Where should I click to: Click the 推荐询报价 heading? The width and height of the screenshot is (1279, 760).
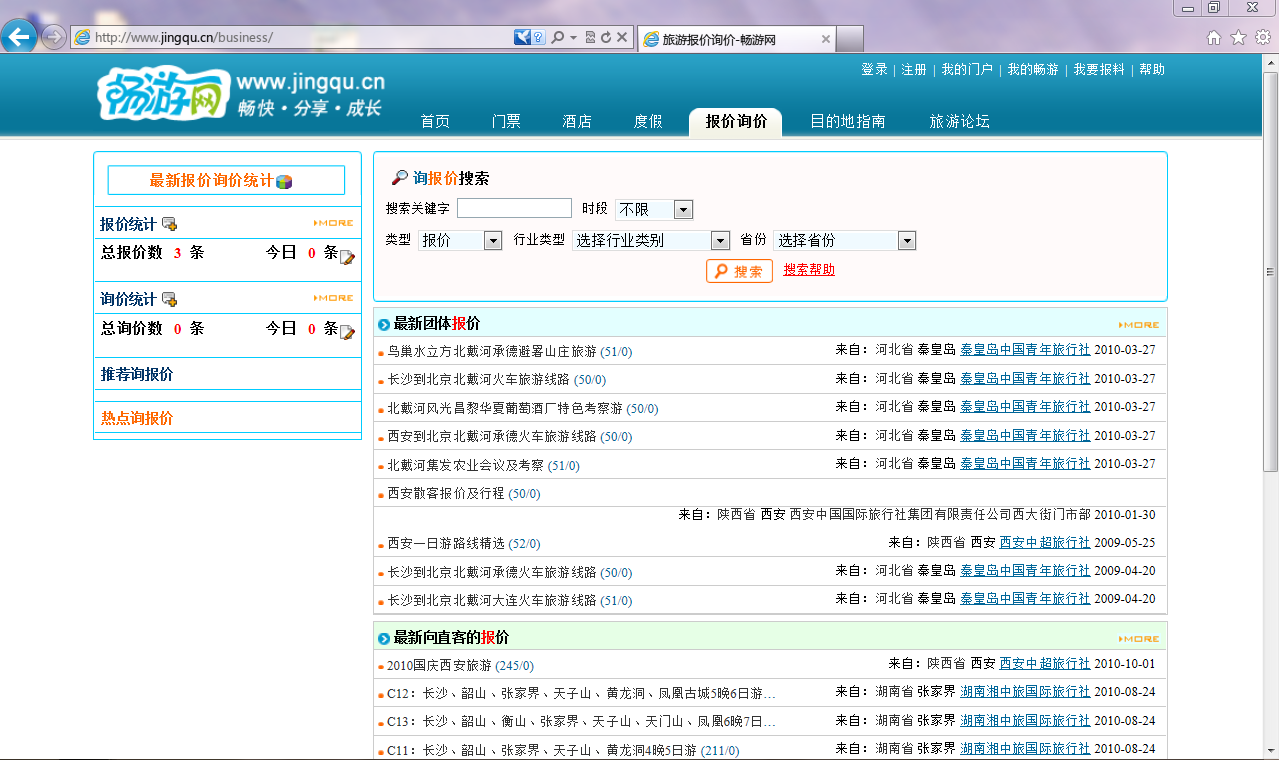pos(137,374)
